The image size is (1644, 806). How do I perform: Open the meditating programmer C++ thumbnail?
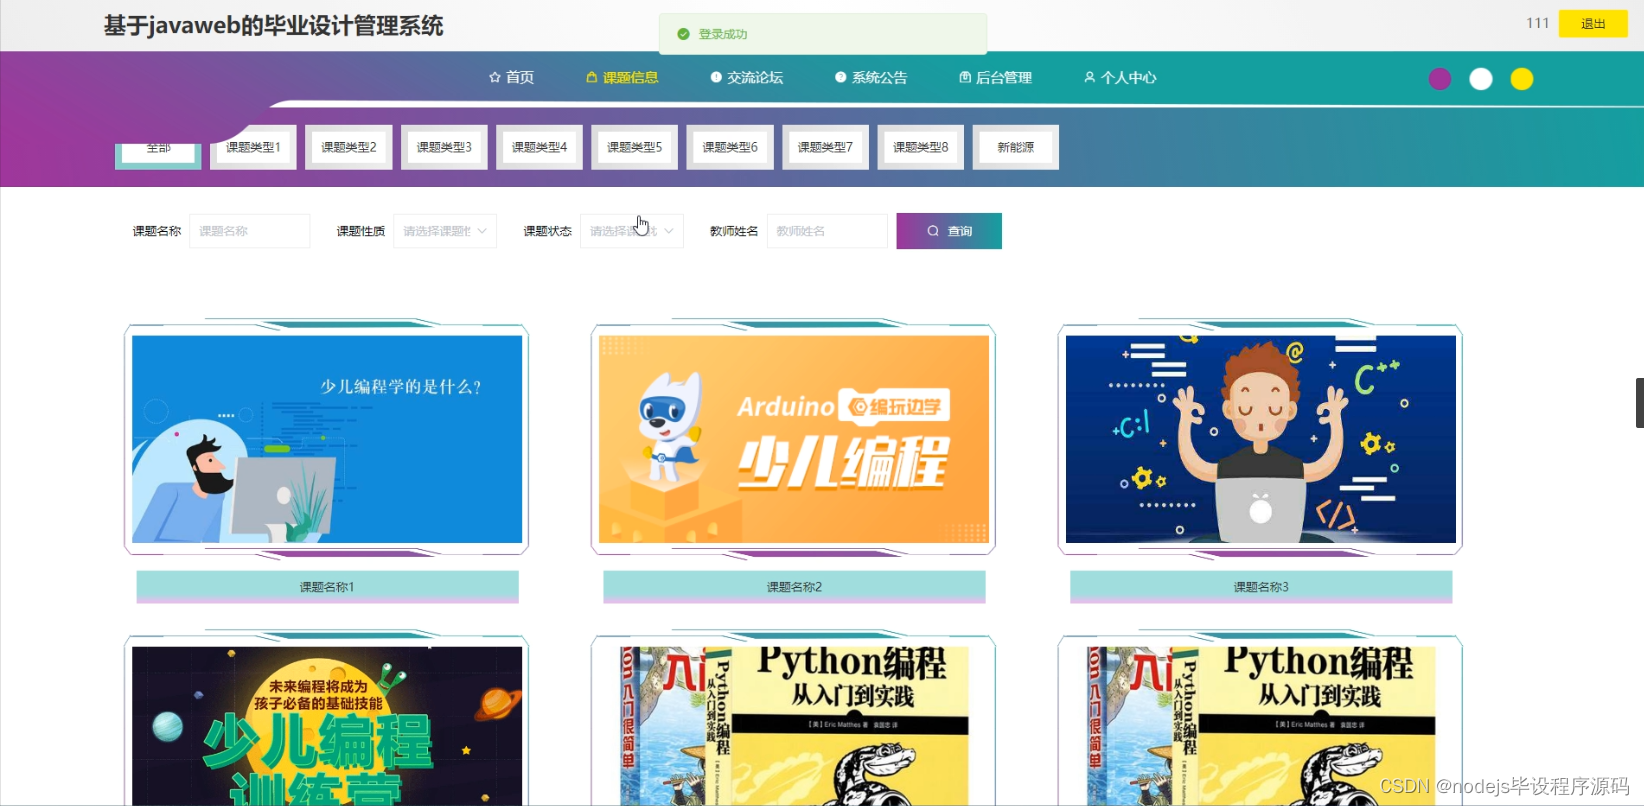pos(1261,439)
